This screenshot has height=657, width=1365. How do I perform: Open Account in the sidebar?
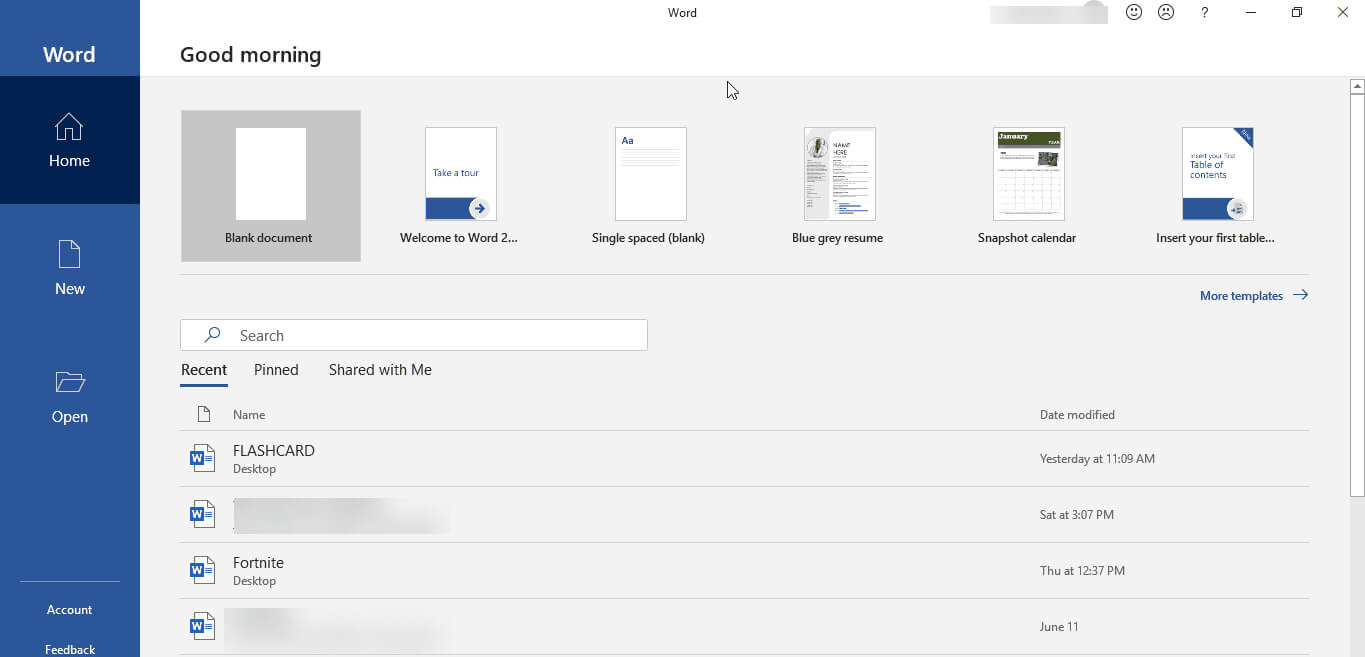pyautogui.click(x=70, y=610)
